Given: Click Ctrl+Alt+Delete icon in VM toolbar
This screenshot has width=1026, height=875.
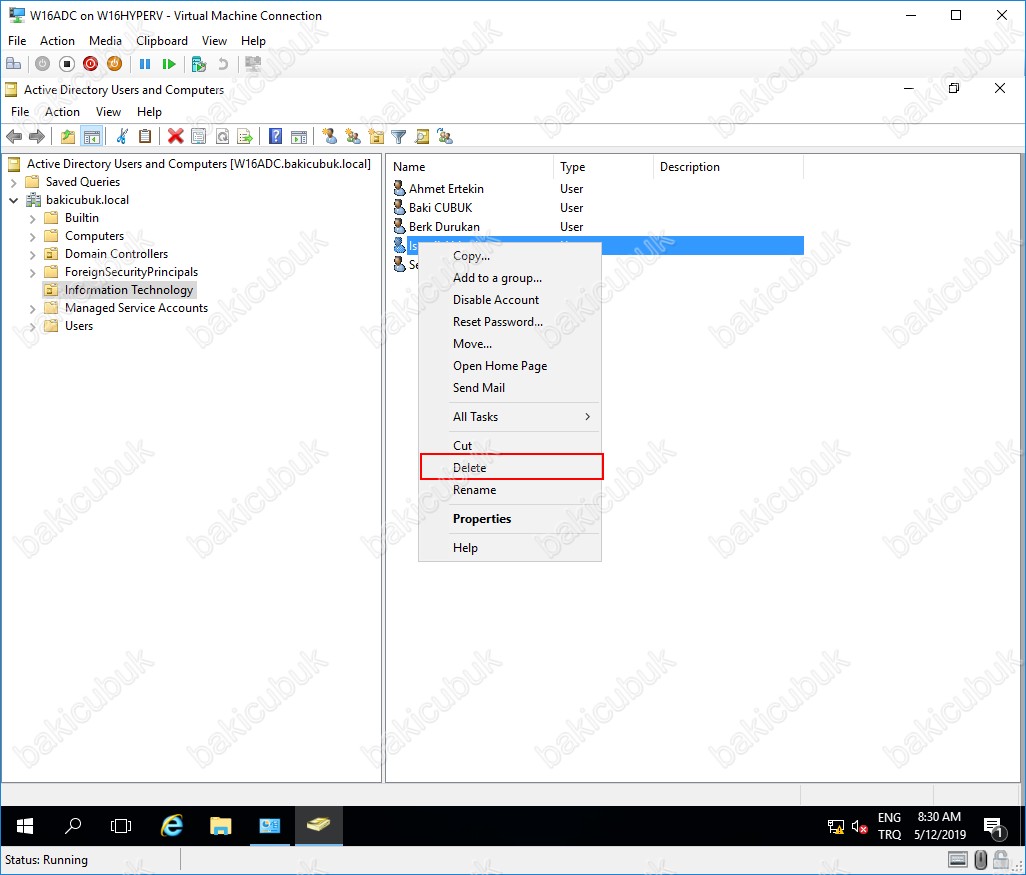Looking at the screenshot, I should pos(13,63).
